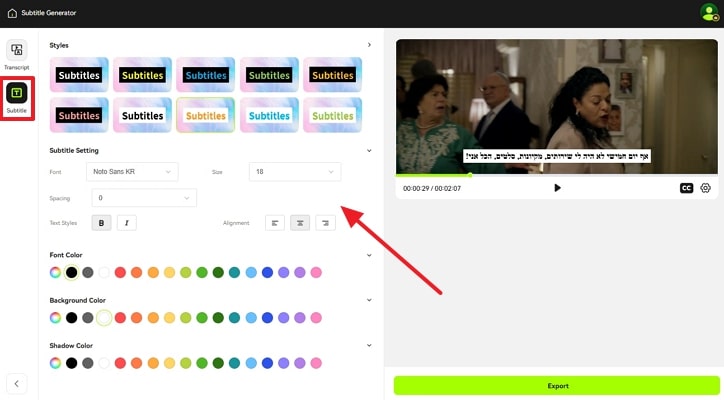This screenshot has width=724, height=400.
Task: Select blue text on white style preset
Action: 269,115
